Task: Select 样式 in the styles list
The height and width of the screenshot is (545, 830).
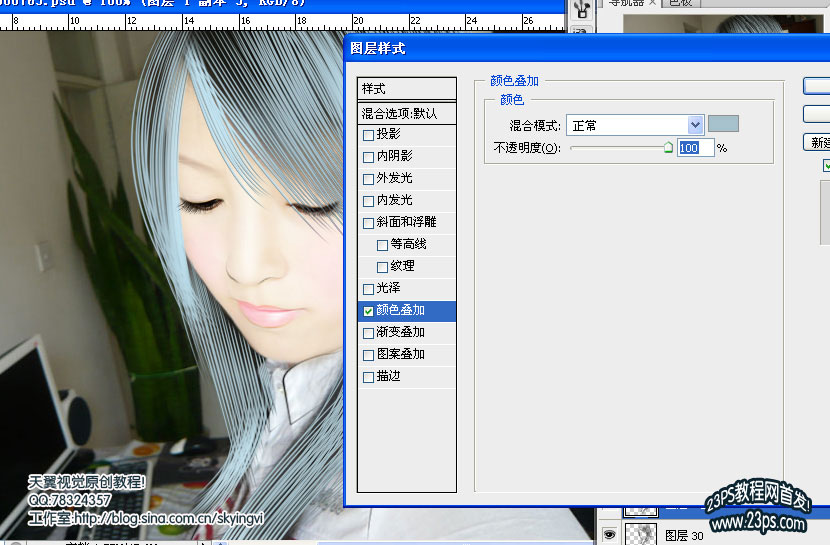Action: [x=407, y=89]
